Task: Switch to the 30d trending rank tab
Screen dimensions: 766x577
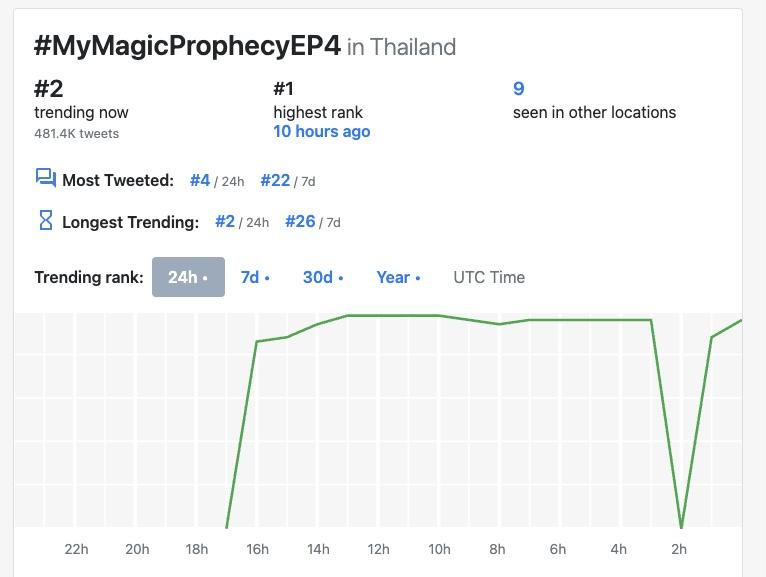Action: pyautogui.click(x=323, y=277)
